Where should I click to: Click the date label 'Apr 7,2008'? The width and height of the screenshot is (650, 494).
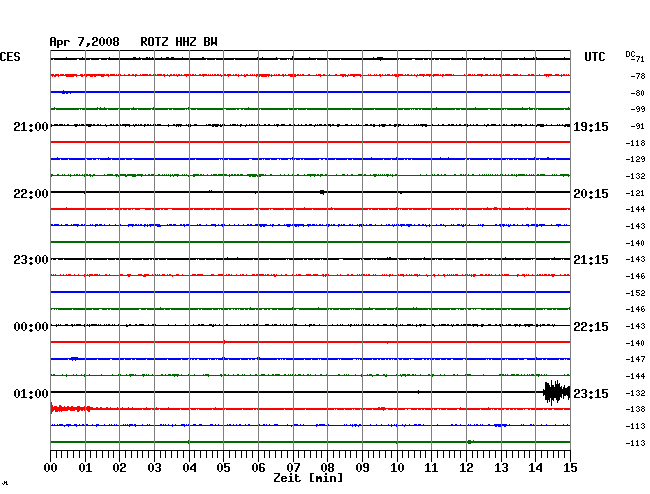tap(85, 42)
